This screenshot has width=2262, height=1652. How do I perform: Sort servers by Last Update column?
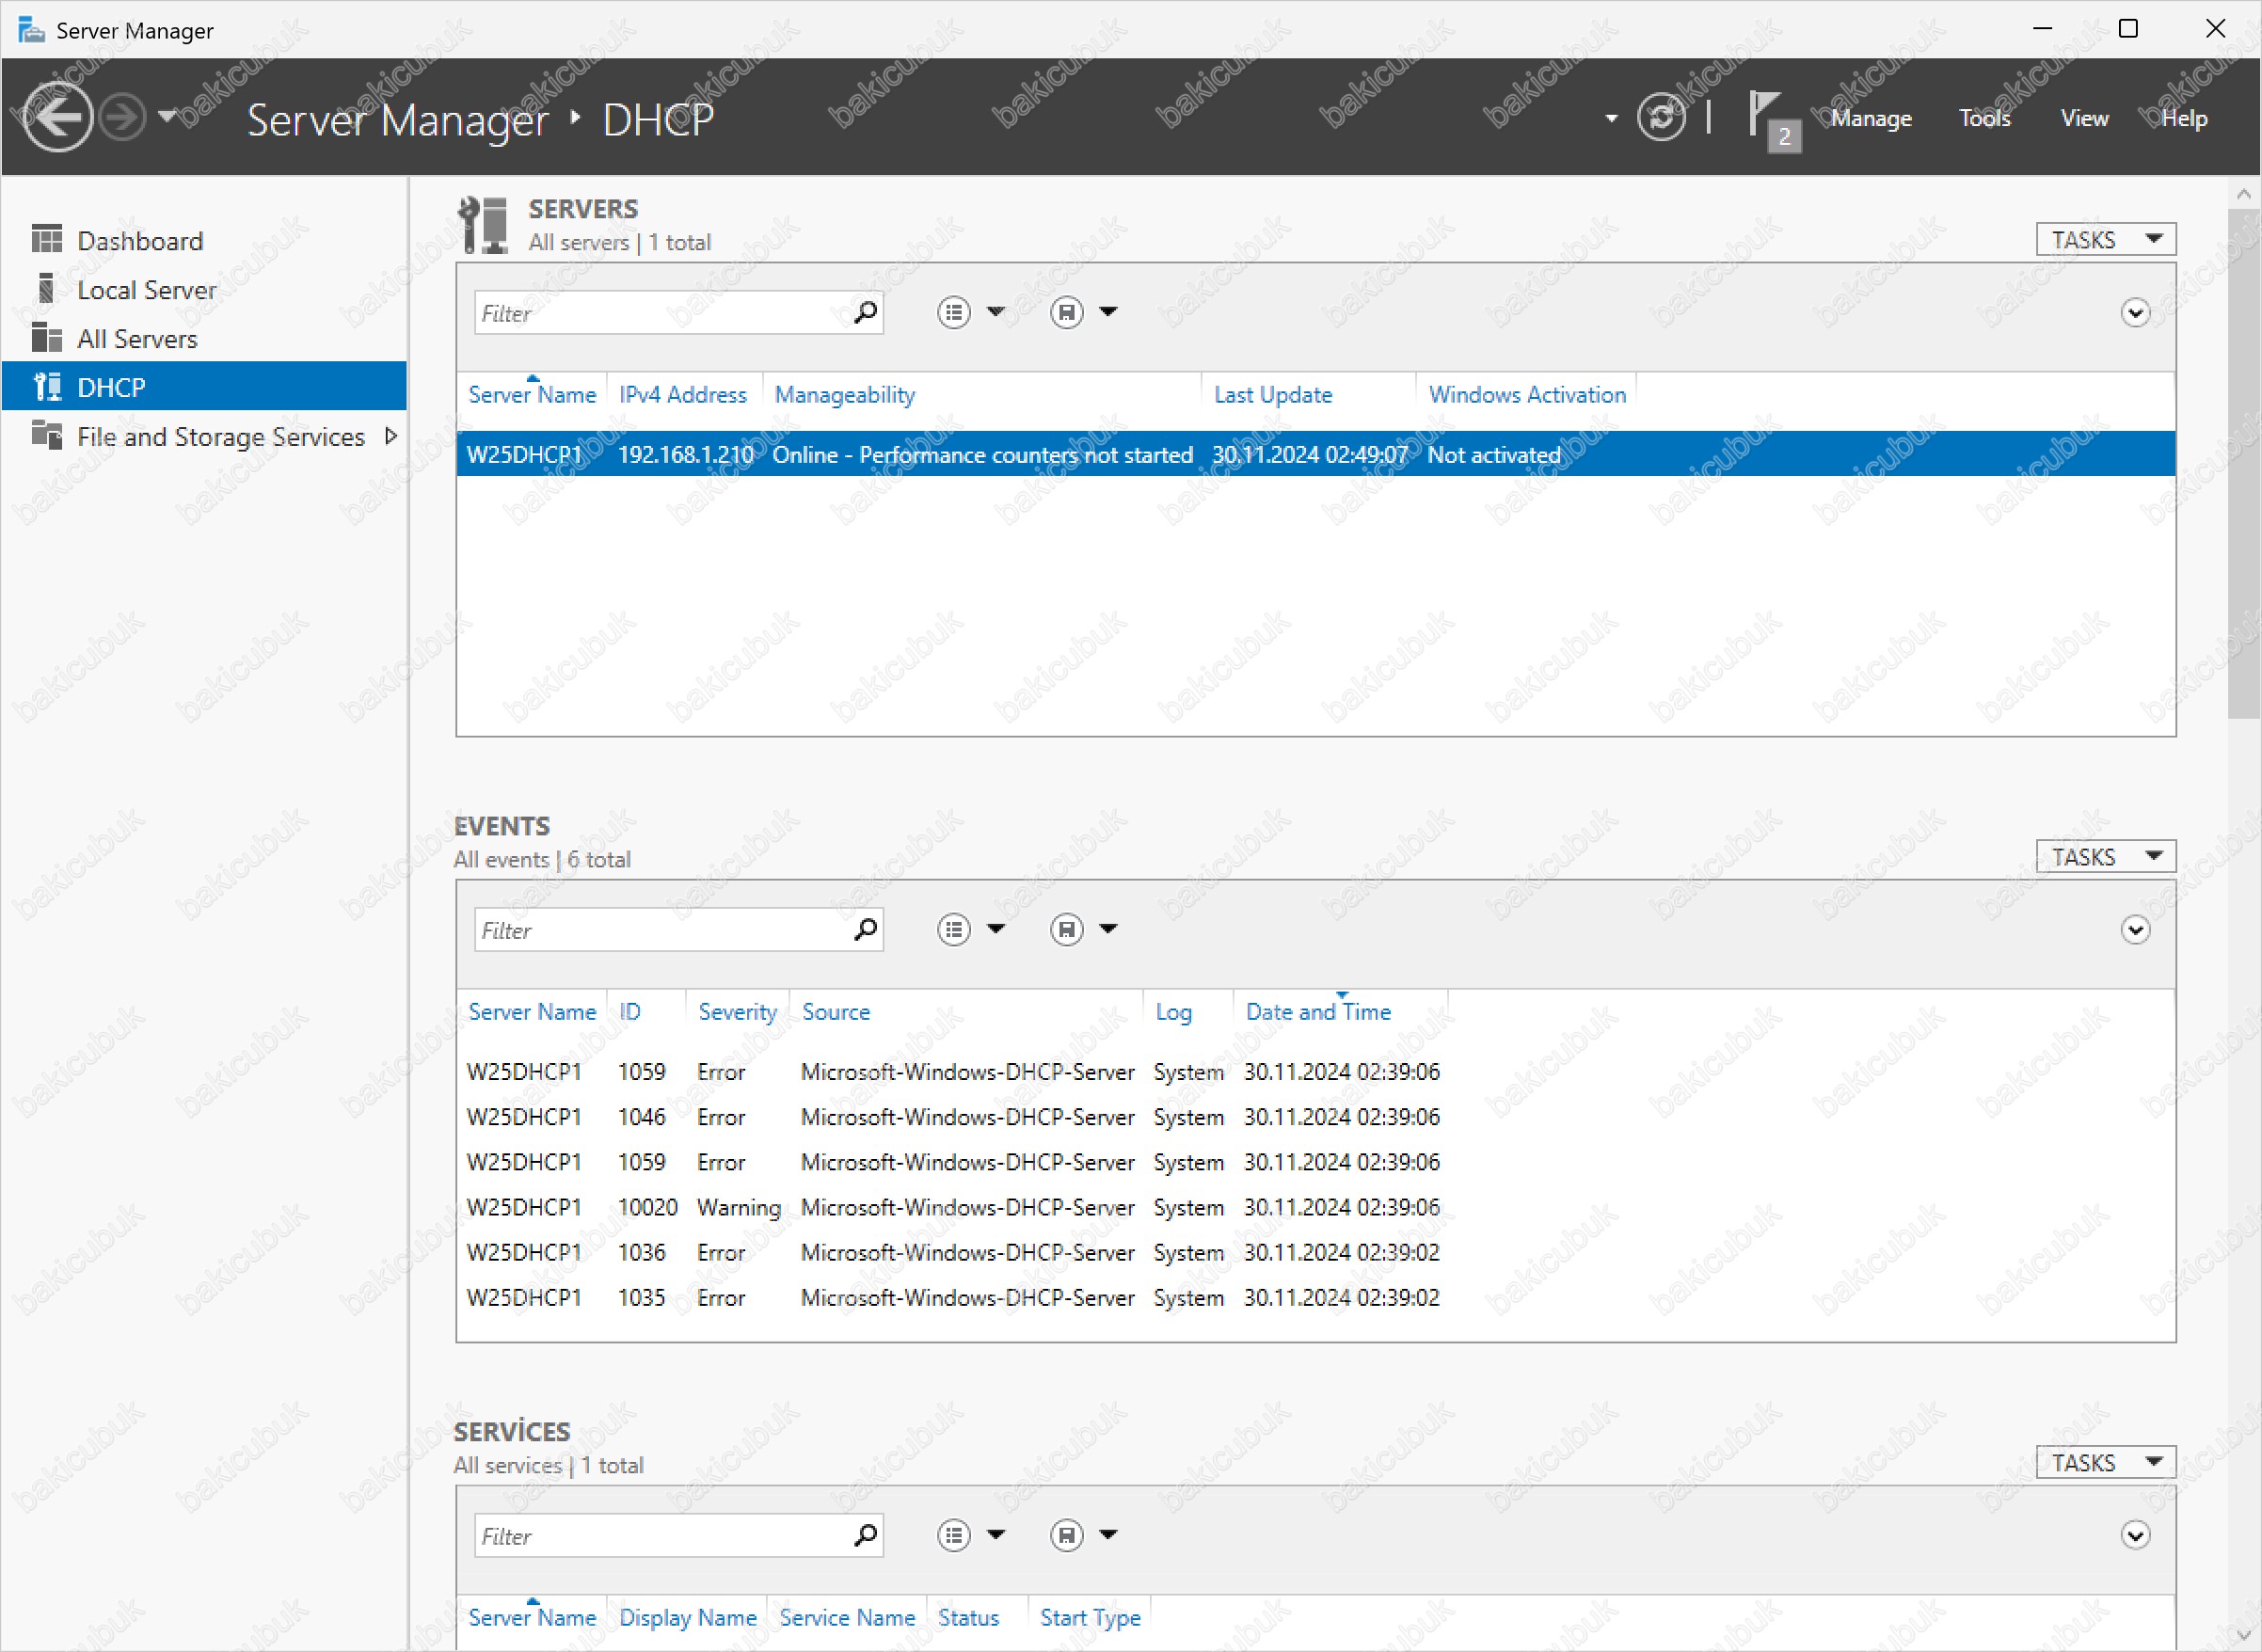point(1273,395)
